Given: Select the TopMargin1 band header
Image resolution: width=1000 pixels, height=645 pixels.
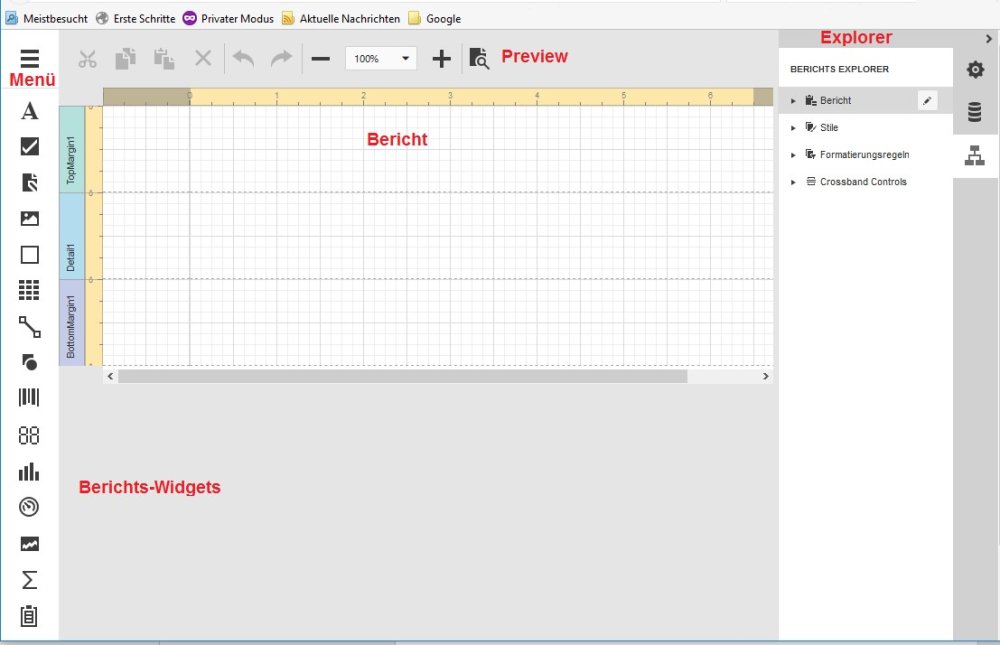Looking at the screenshot, I should pos(71,149).
